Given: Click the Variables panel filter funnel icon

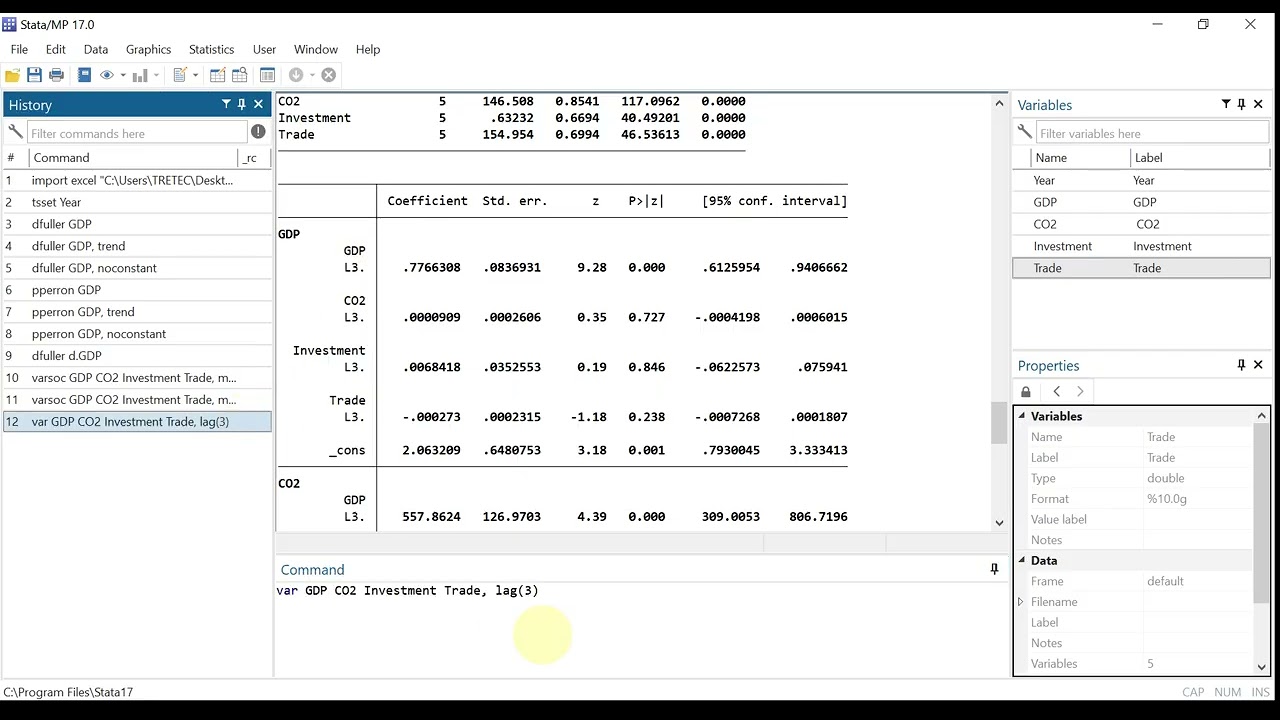Looking at the screenshot, I should (1226, 104).
